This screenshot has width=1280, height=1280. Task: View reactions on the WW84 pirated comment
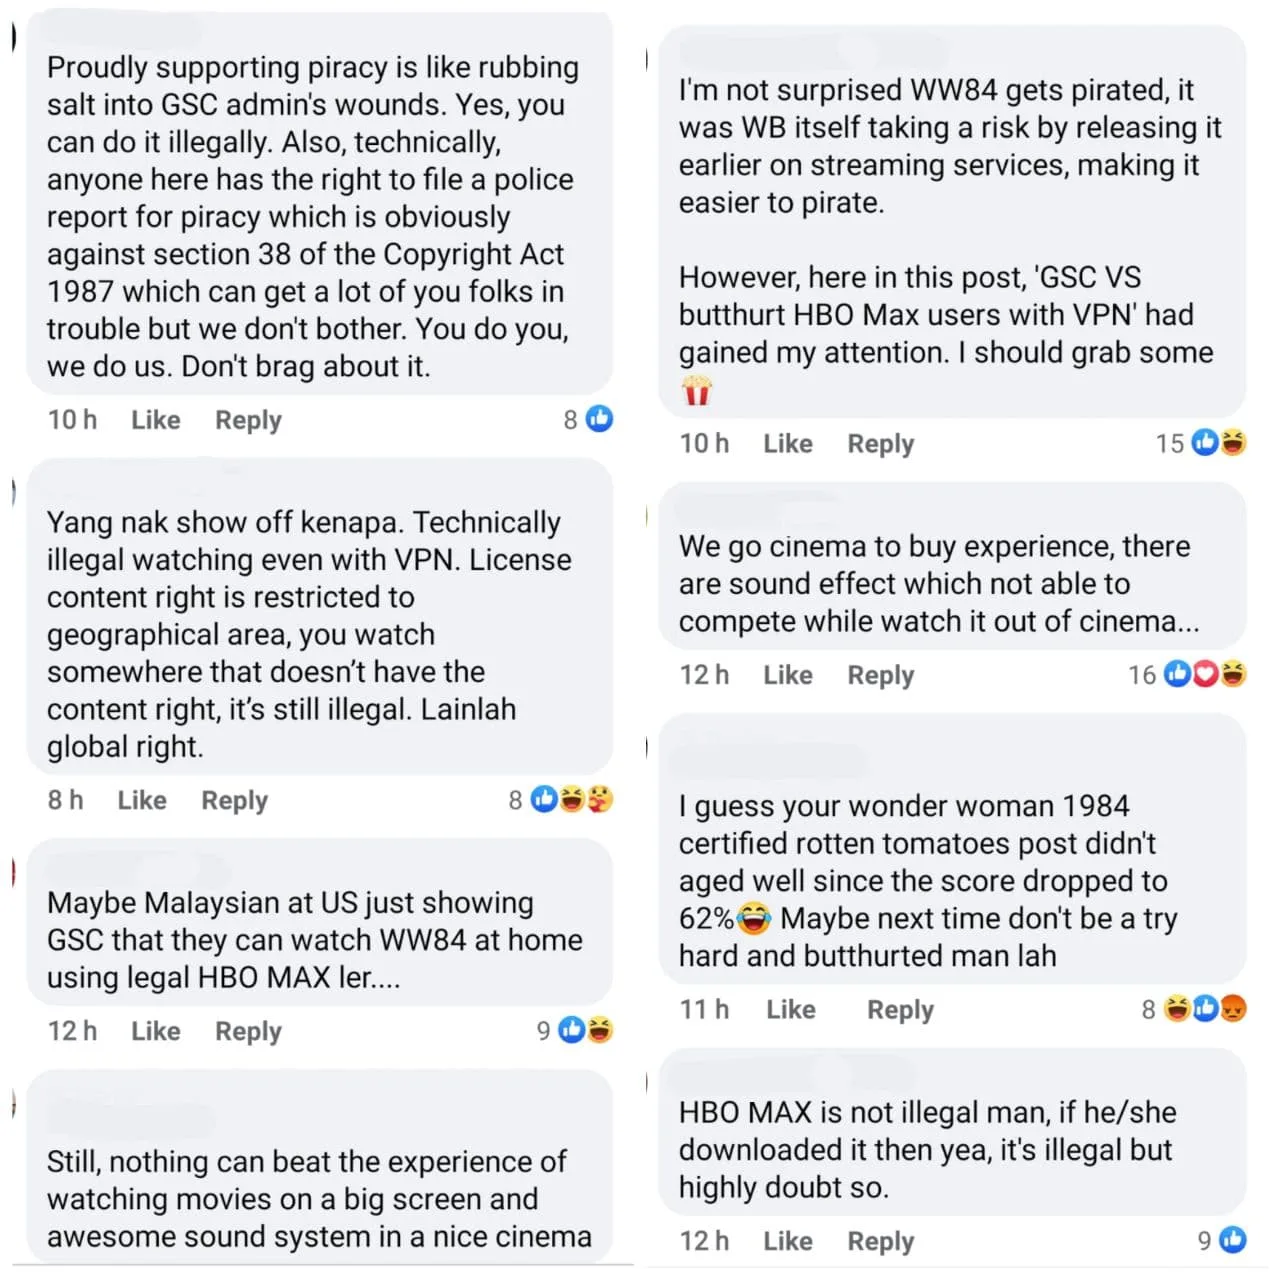[1219, 442]
